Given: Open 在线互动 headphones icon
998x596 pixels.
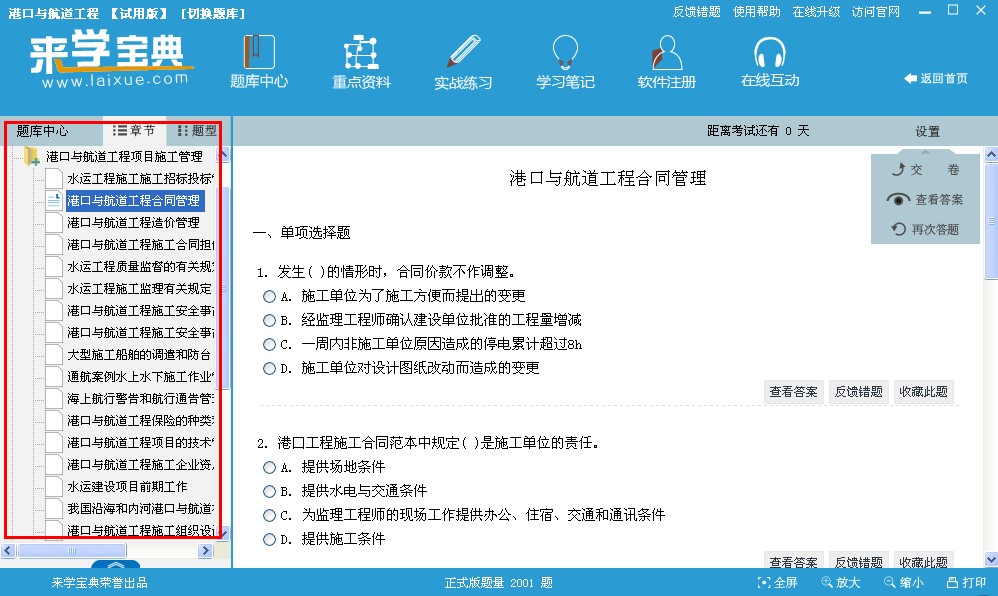Looking at the screenshot, I should point(770,52).
